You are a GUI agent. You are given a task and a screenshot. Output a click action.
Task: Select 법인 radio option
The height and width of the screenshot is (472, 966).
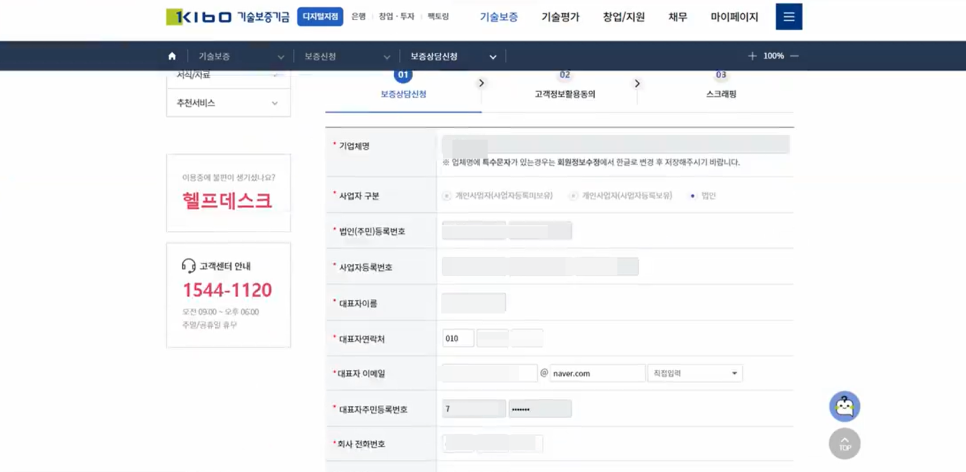pyautogui.click(x=693, y=196)
